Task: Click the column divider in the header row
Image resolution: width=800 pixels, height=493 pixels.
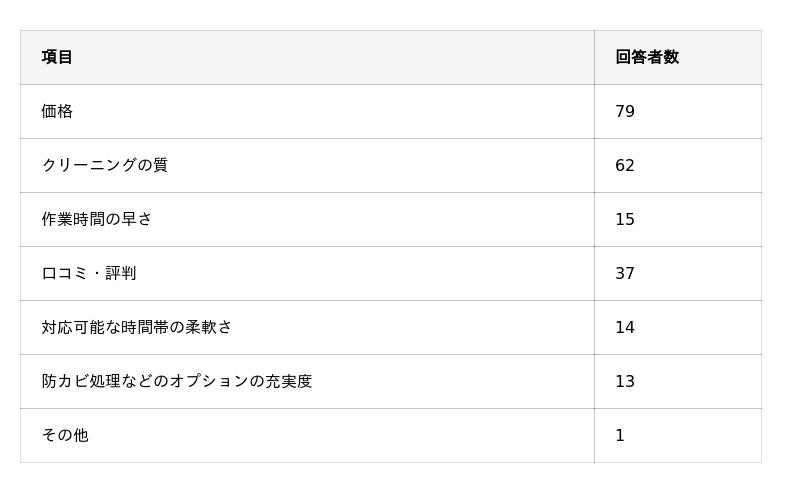Action: [594, 57]
